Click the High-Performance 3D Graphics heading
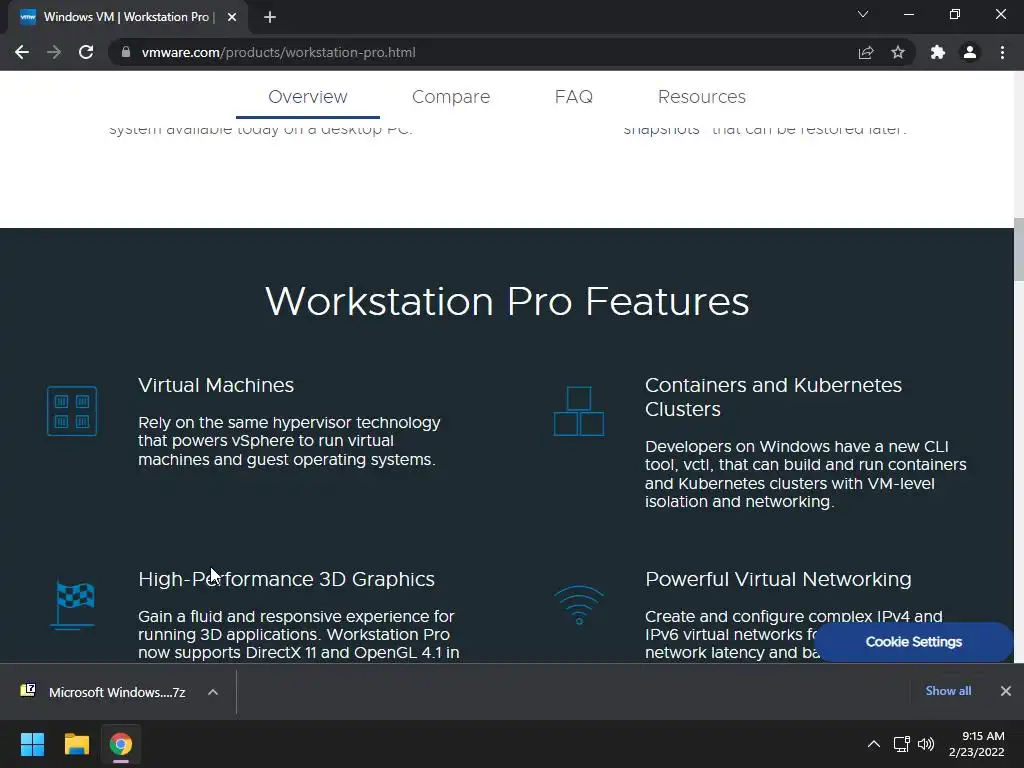 pos(286,579)
